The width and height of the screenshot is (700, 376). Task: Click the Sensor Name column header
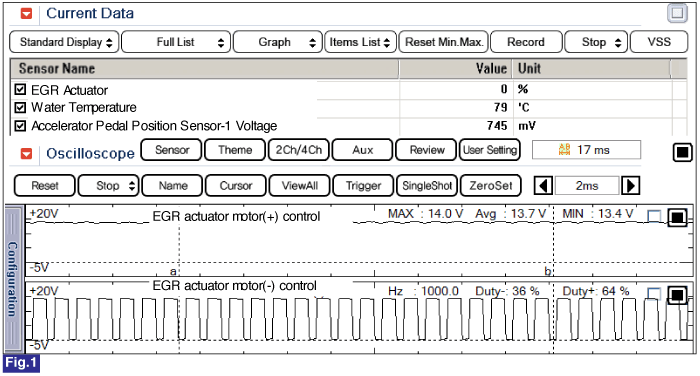204,69
